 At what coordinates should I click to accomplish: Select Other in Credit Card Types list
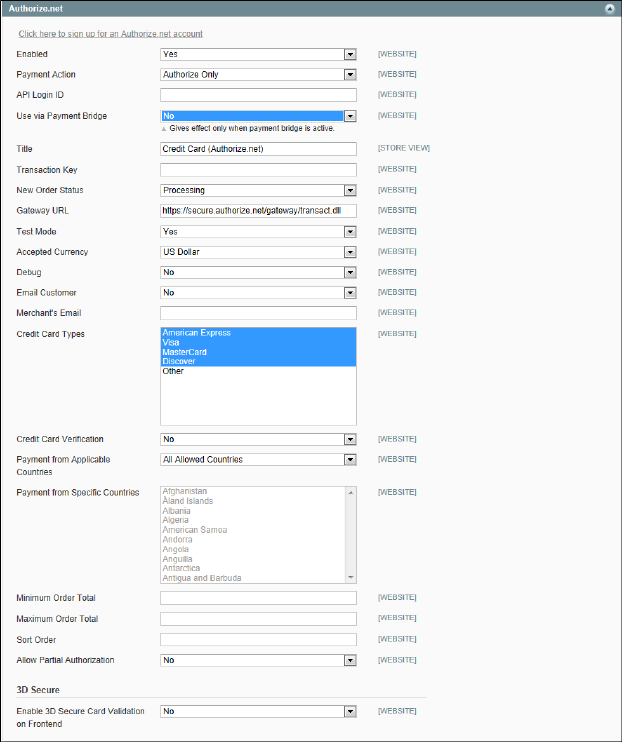[173, 371]
